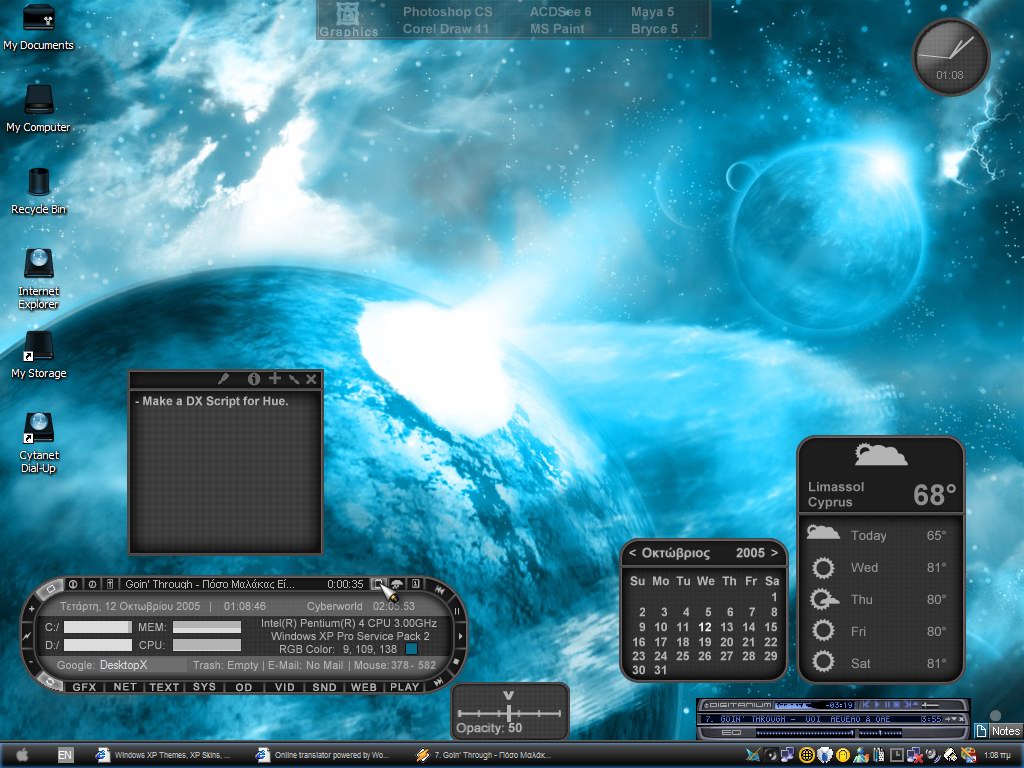Screen dimensions: 1024x768
Task: Go to the next month in the calendar
Action: [775, 553]
